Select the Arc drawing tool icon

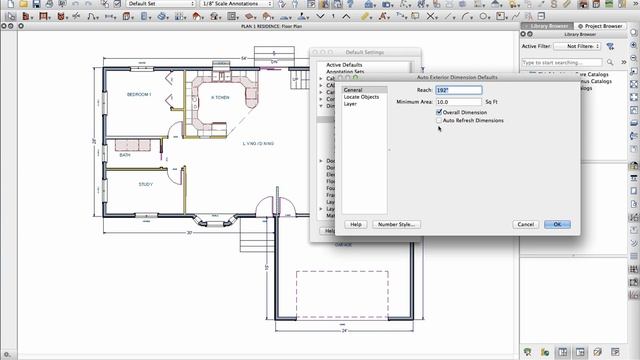tap(466, 16)
